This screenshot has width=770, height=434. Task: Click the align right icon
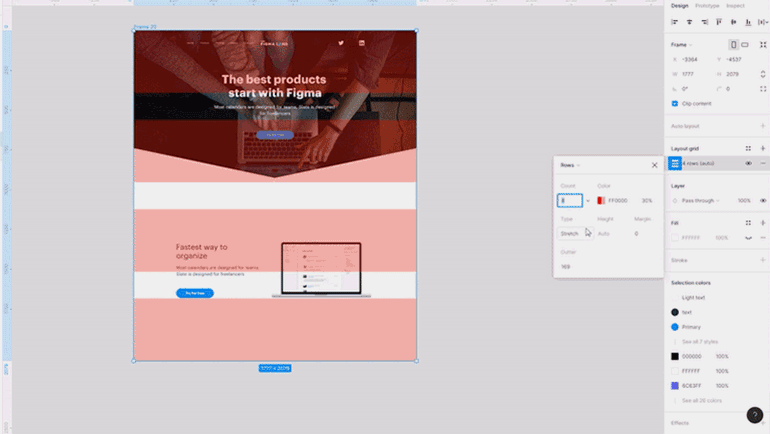pyautogui.click(x=704, y=22)
